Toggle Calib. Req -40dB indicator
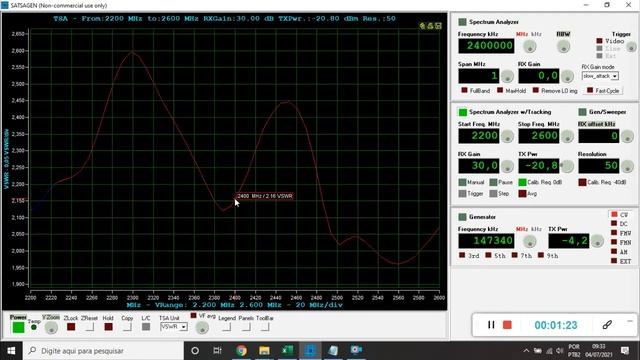The width and height of the screenshot is (640, 360). coord(582,182)
